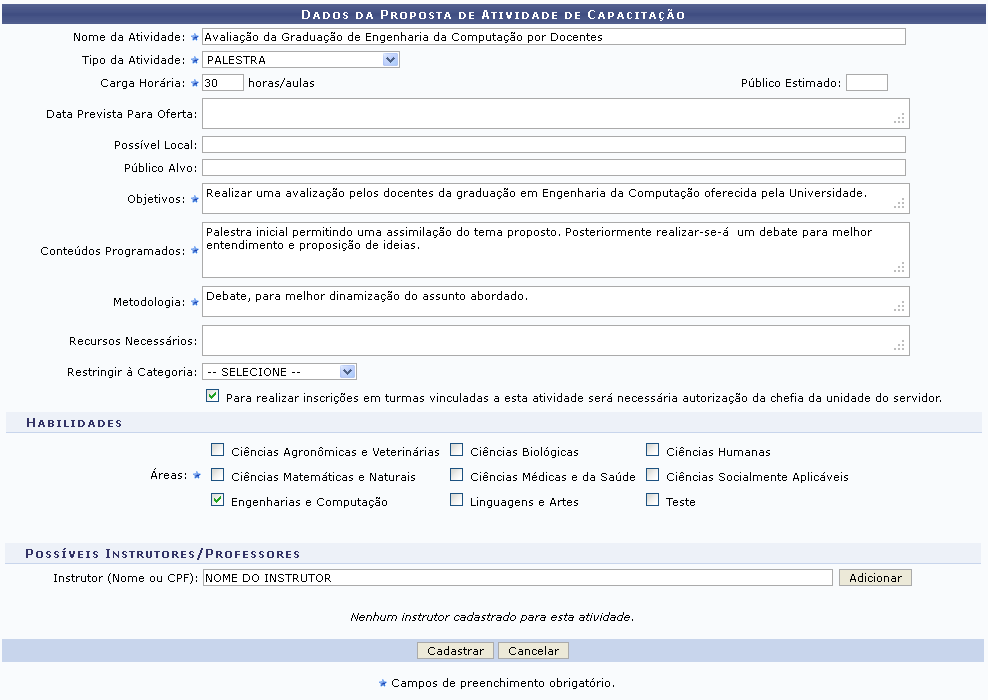The height and width of the screenshot is (700, 988).
Task: Uncheck Engenharias e Computação area
Action: [217, 501]
